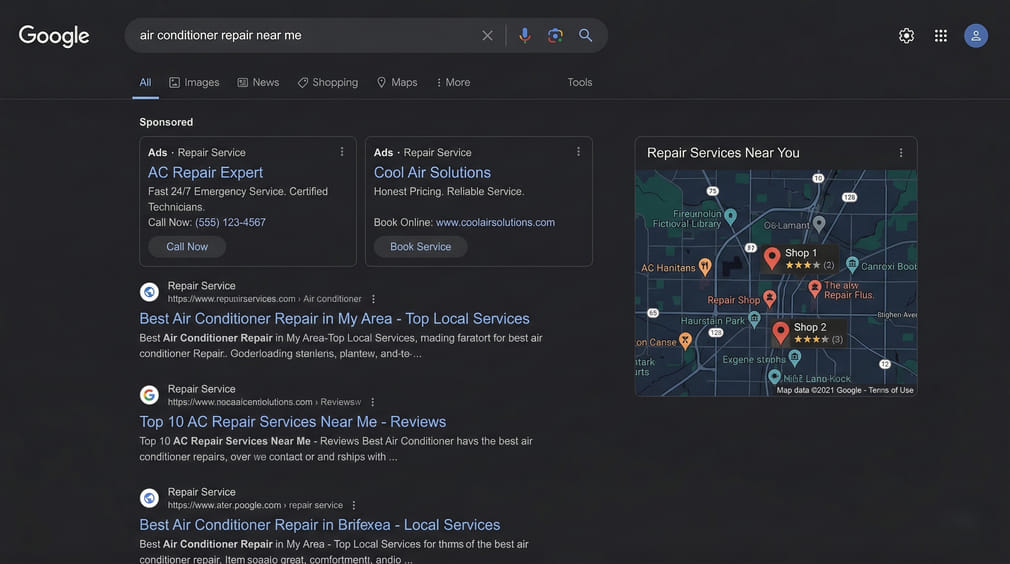Open the Google apps grid
The image size is (1010, 564).
click(941, 36)
